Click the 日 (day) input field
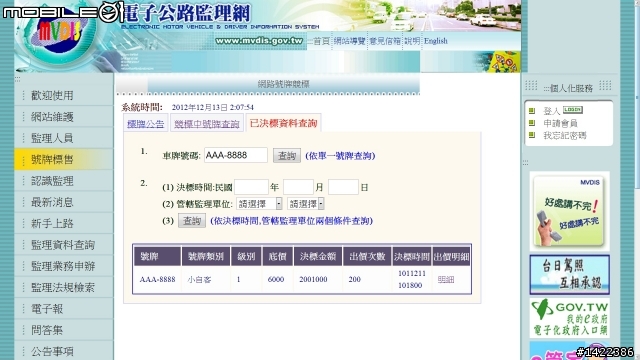 point(343,187)
